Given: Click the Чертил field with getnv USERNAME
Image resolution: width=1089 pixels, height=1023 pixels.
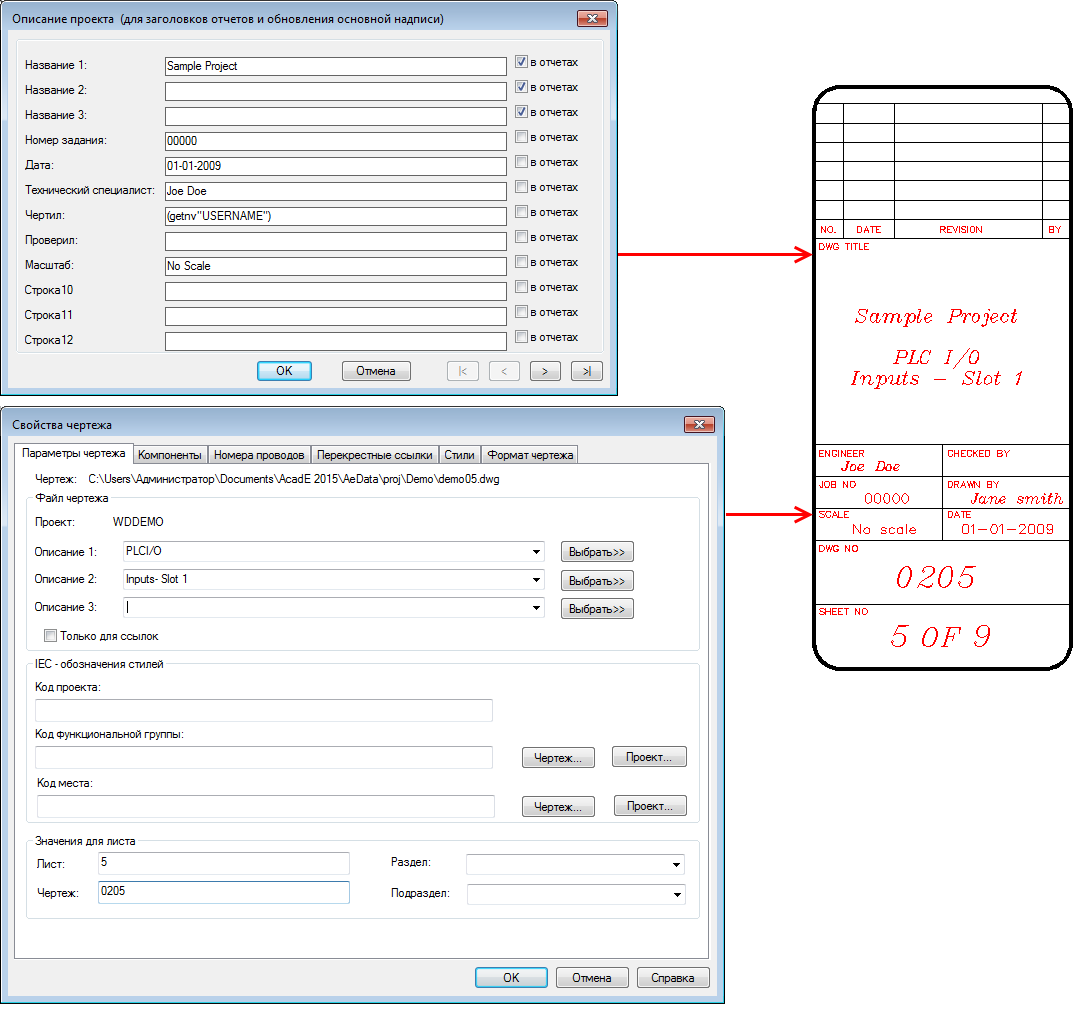Looking at the screenshot, I should [x=335, y=216].
